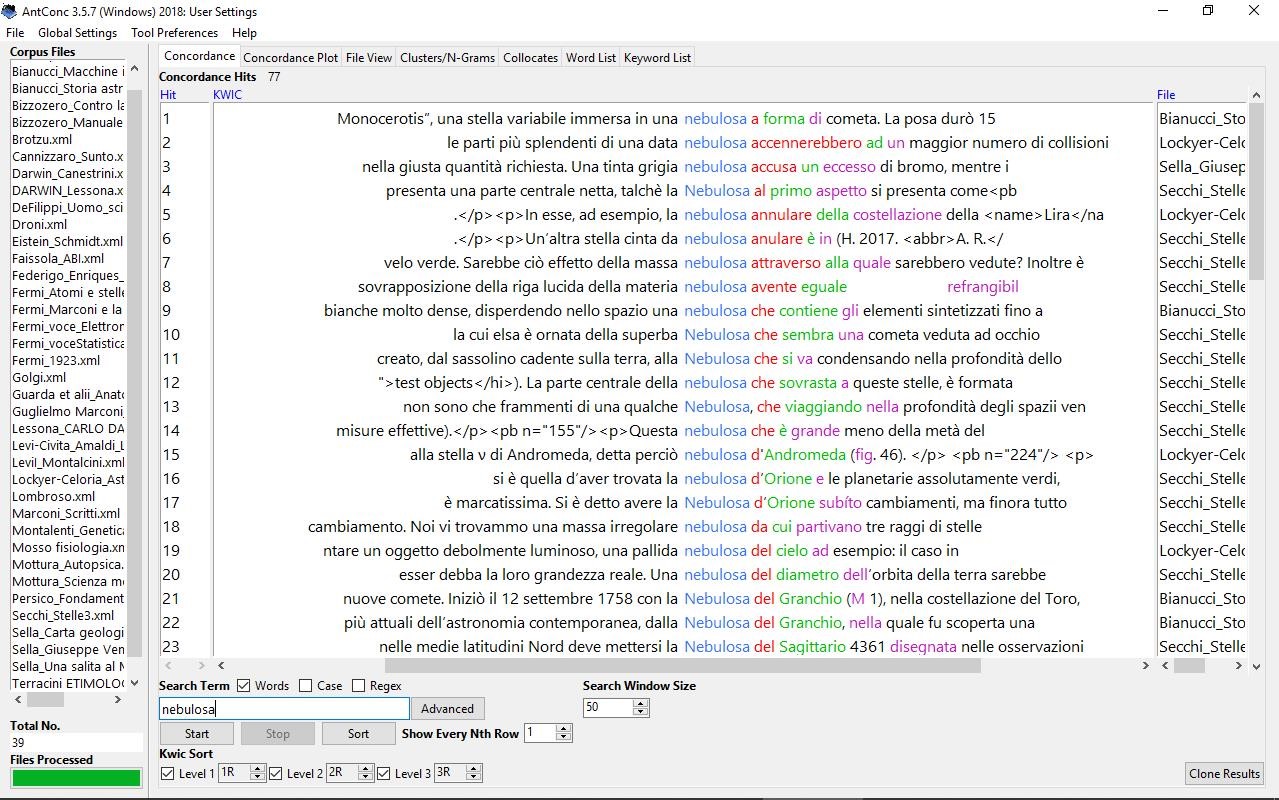Image resolution: width=1279 pixels, height=800 pixels.
Task: Click the AntConc icon in the title bar
Action: [10, 11]
